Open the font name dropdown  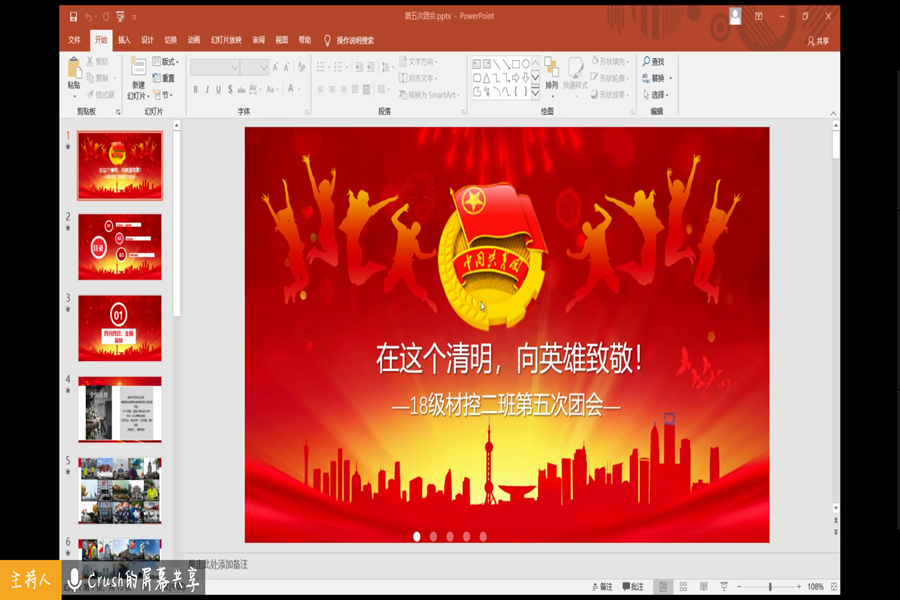pos(235,67)
